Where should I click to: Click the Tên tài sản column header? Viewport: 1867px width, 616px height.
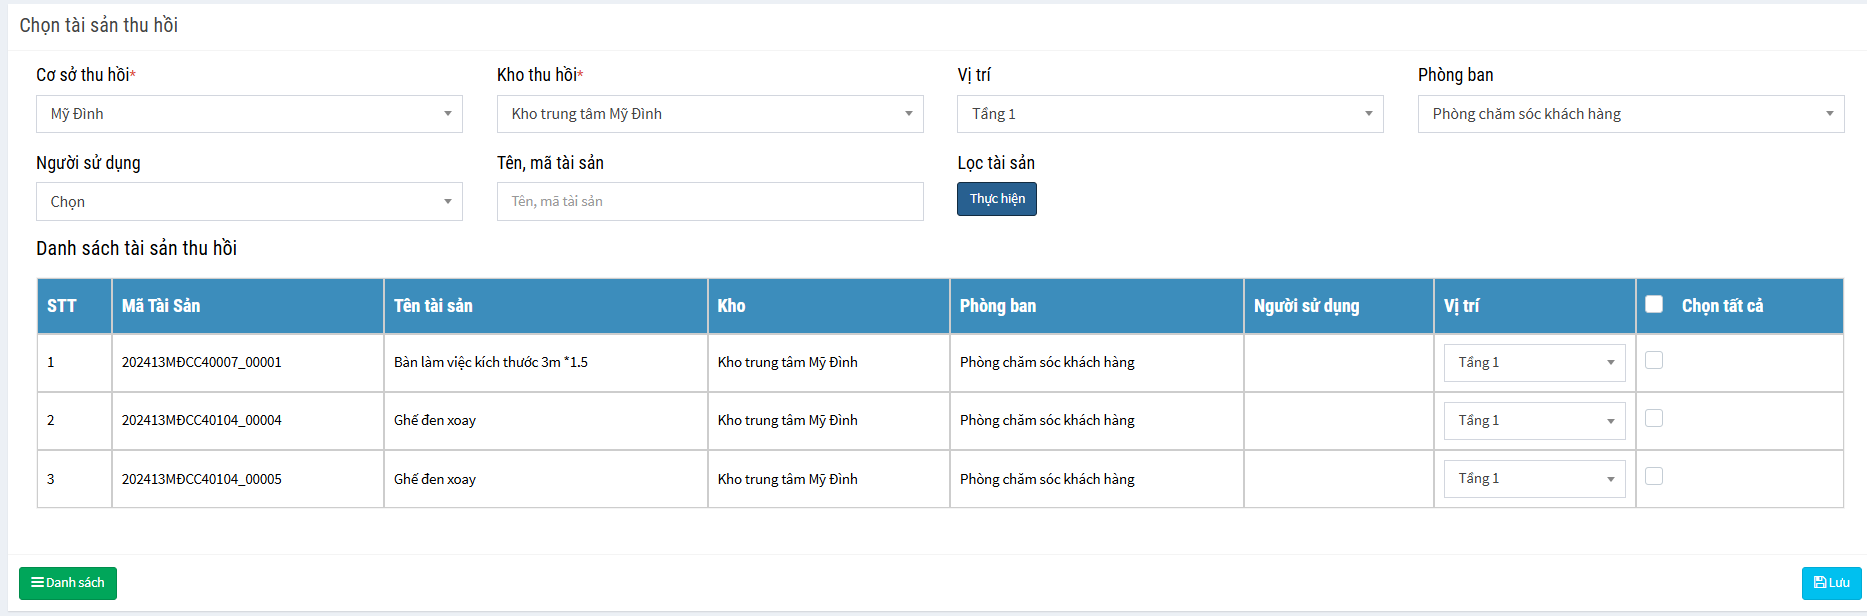point(433,306)
